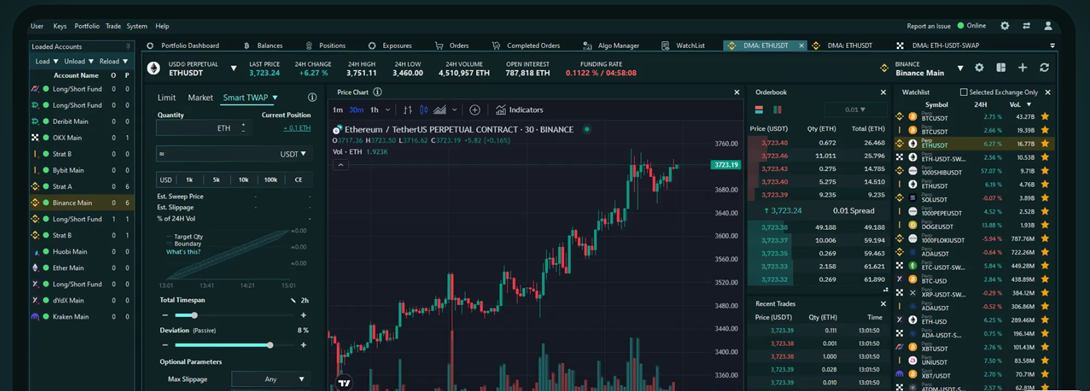Open the user profile icon
The width and height of the screenshot is (1090, 391).
tap(1048, 26)
